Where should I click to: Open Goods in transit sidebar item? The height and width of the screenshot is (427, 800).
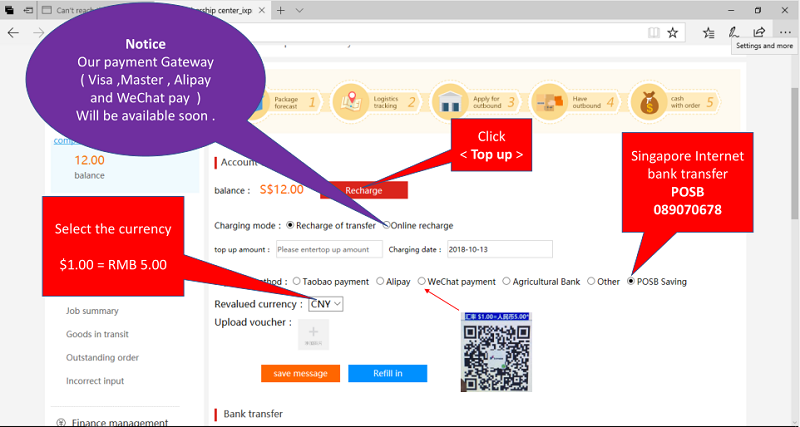coord(97,334)
